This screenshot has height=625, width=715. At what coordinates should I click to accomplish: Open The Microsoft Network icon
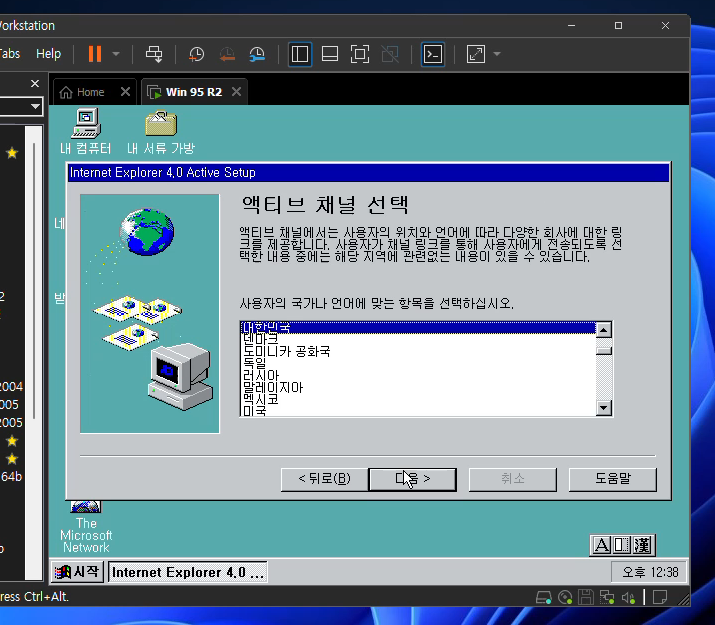86,528
